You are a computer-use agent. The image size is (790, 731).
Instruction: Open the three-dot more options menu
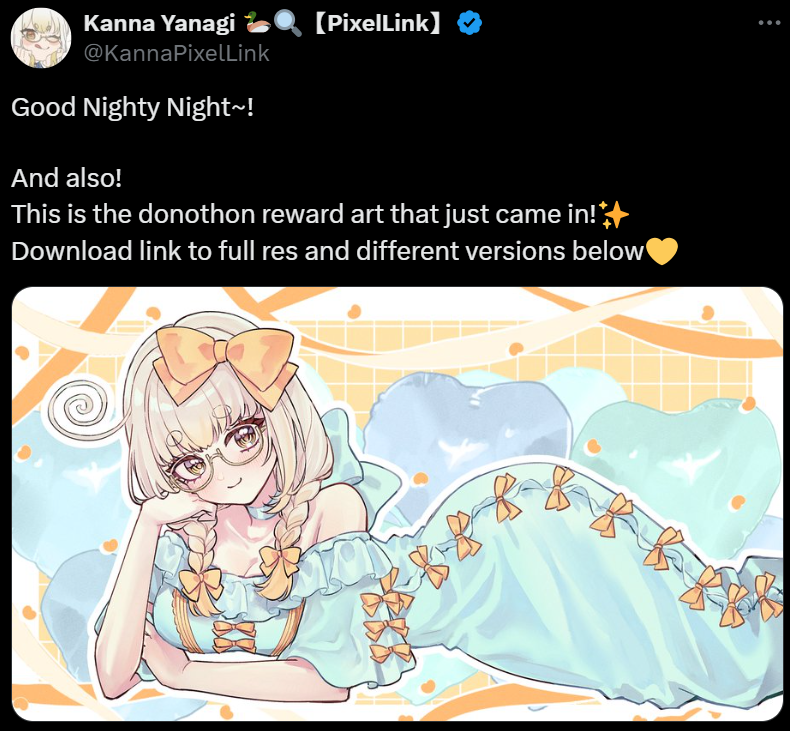tap(769, 23)
